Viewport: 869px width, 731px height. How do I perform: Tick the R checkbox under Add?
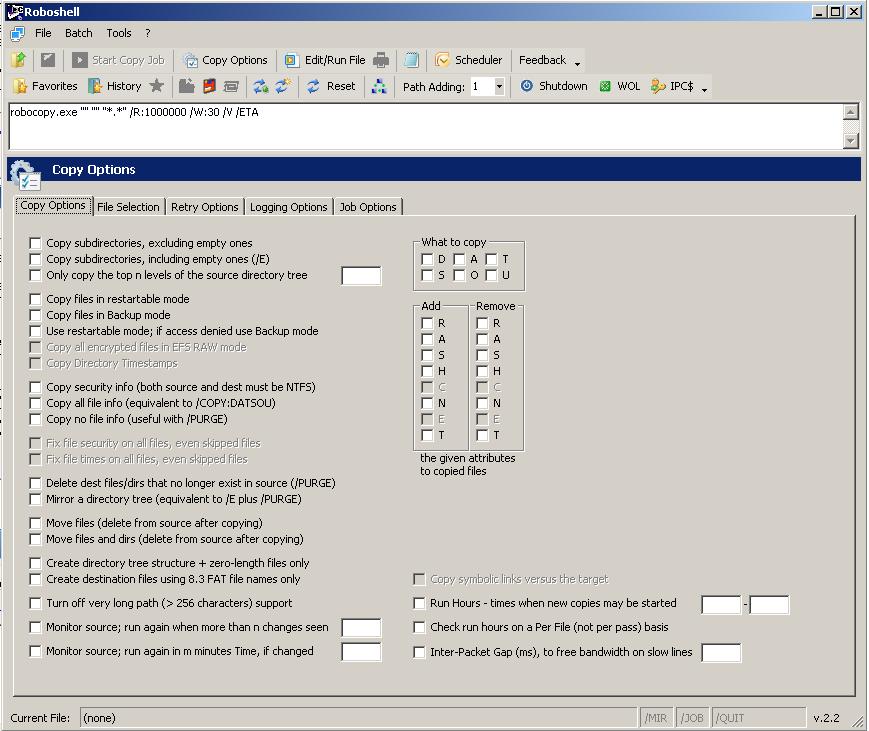point(427,323)
